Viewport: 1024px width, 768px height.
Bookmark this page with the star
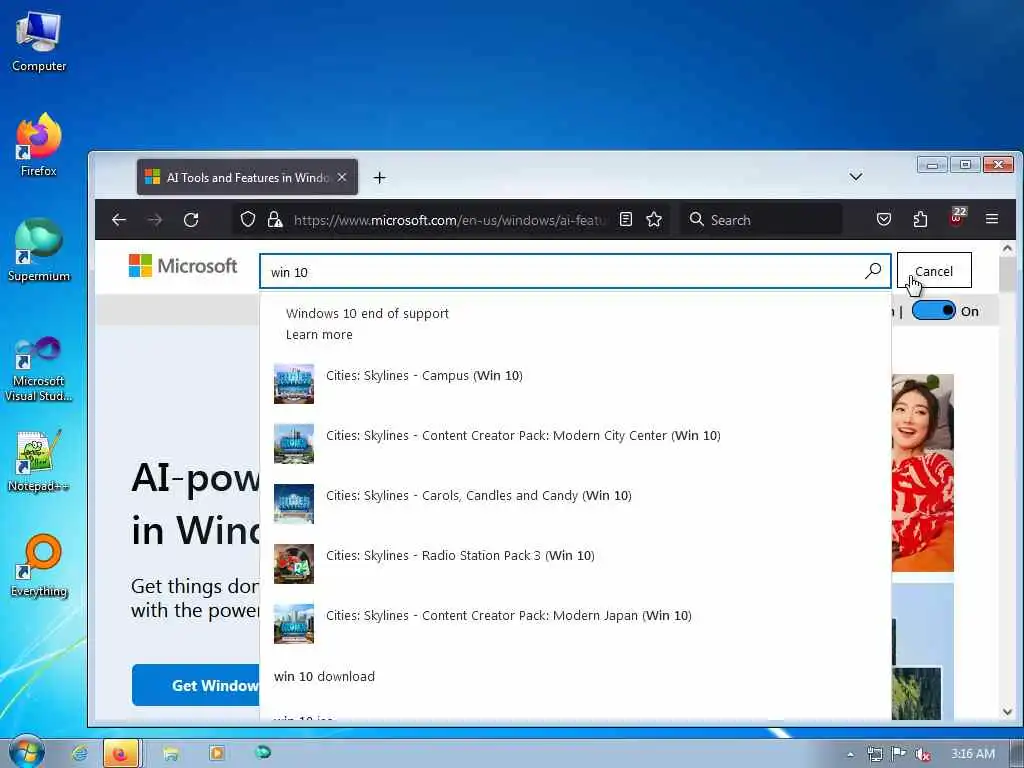coord(654,219)
